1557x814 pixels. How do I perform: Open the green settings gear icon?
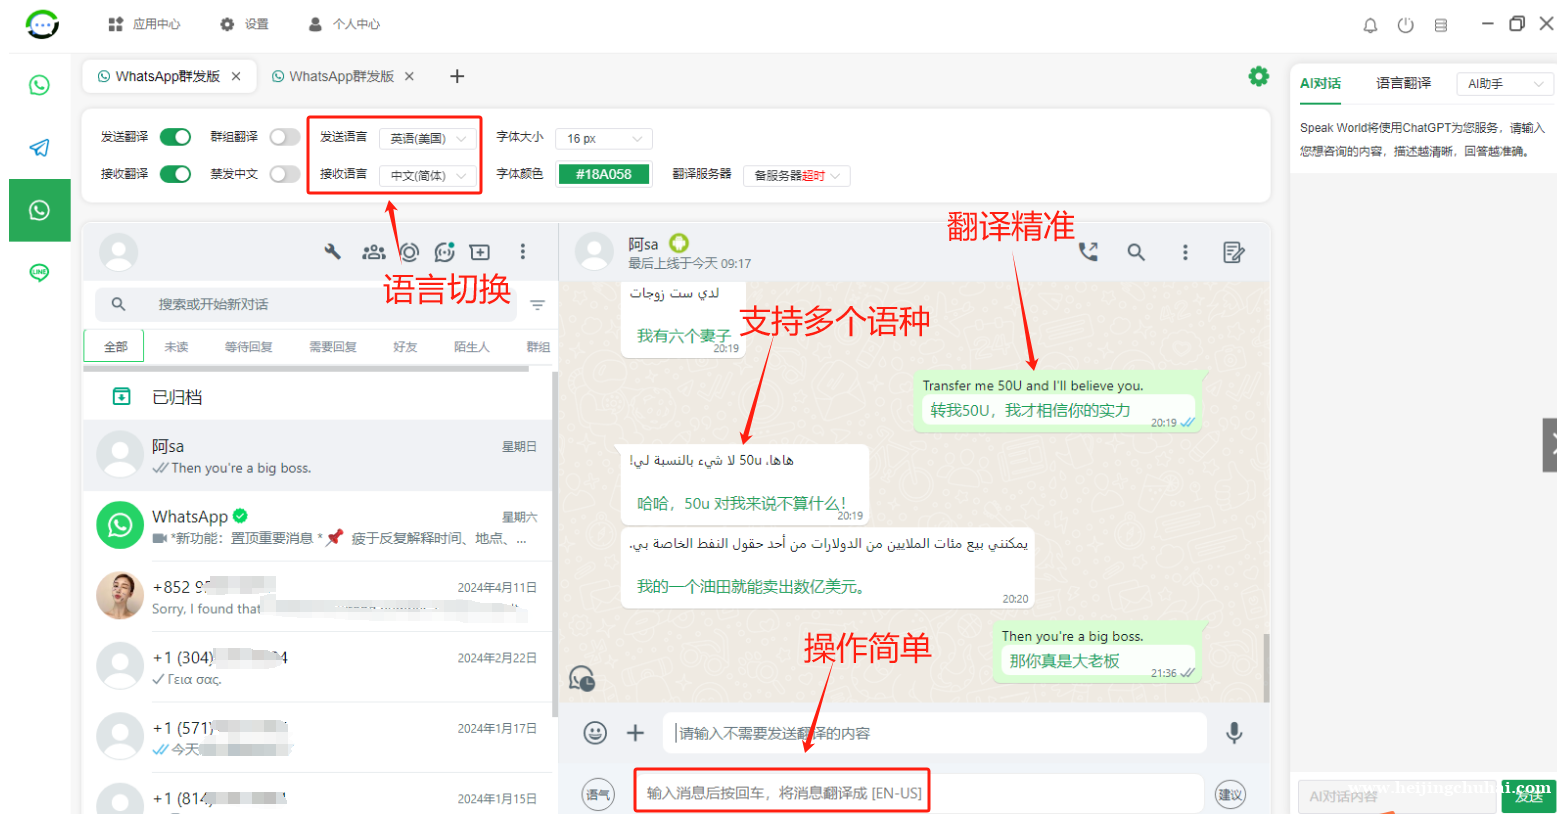[x=1258, y=76]
